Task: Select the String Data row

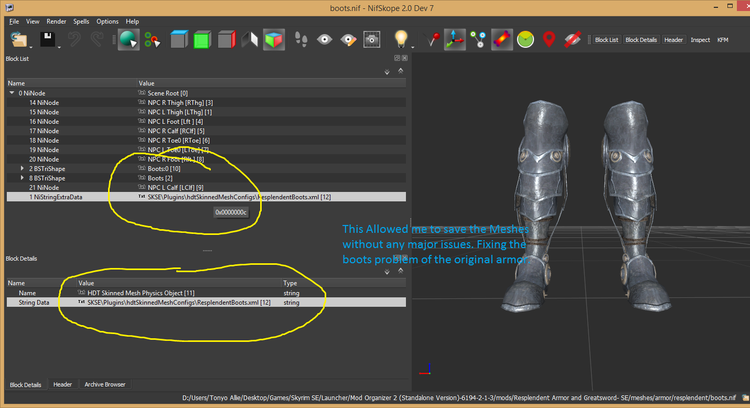Action: pos(206,303)
